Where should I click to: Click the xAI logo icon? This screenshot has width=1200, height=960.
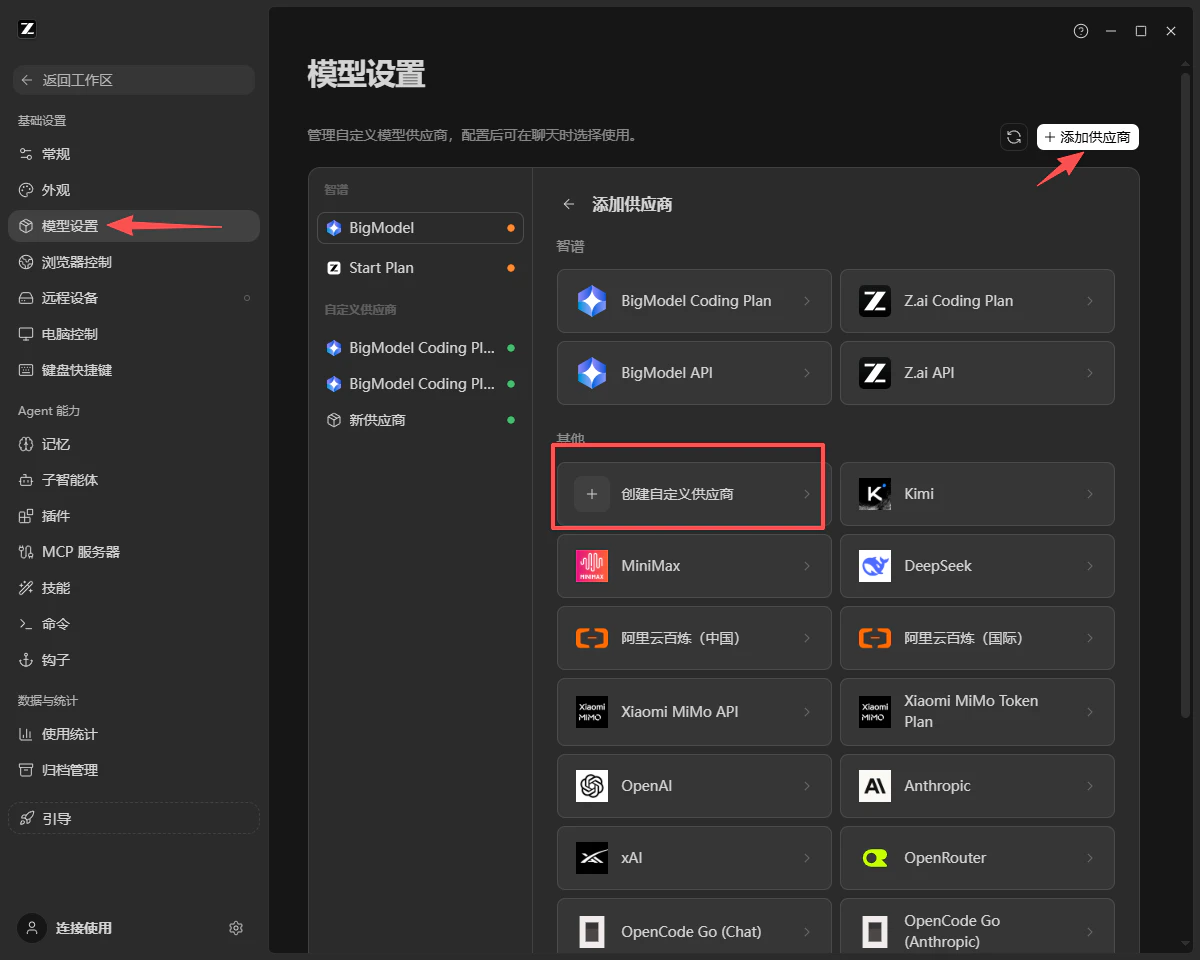coord(592,858)
